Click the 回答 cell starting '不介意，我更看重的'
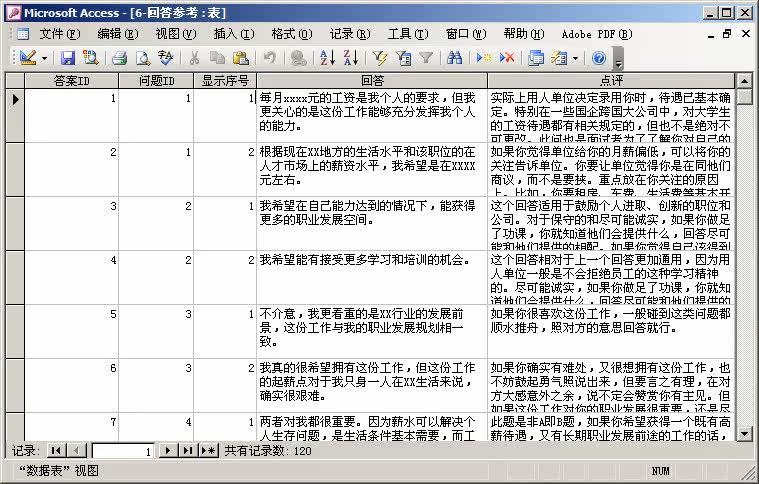759x484 pixels. point(372,332)
